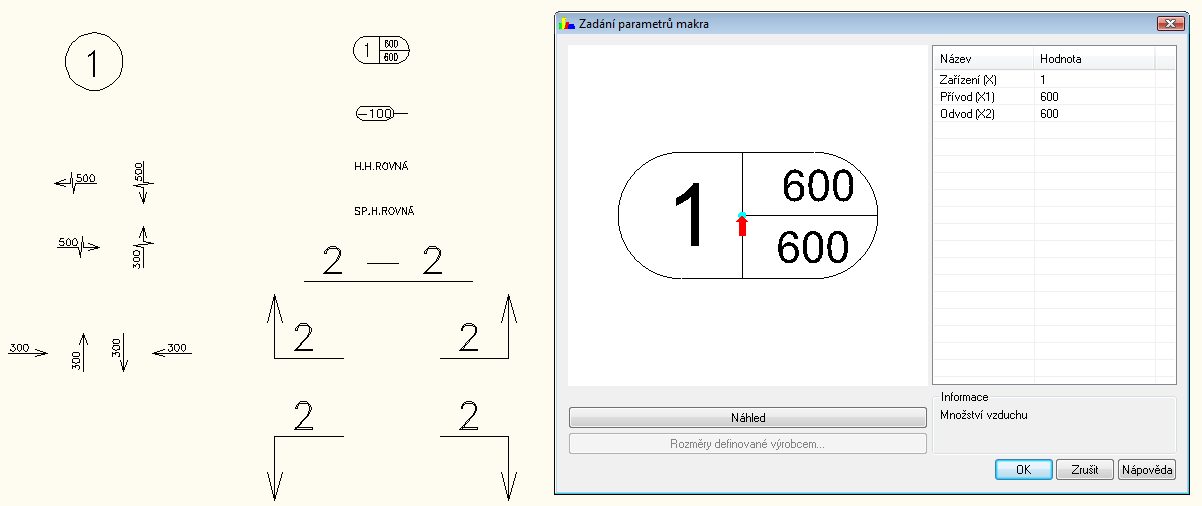1202x506 pixels.
Task: Click the dialog title bar icon
Action: (x=569, y=23)
